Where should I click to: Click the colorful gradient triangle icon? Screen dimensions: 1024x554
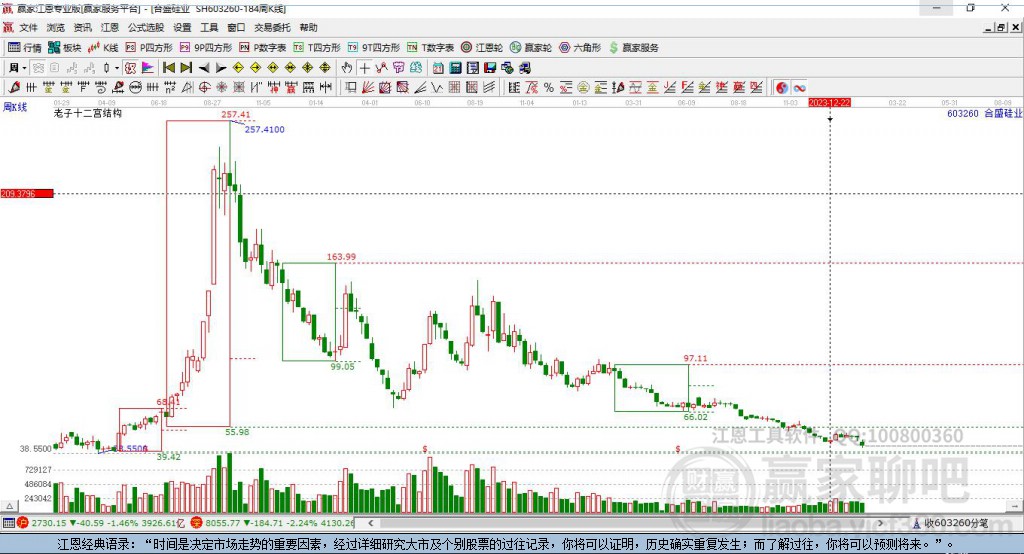coord(148,68)
